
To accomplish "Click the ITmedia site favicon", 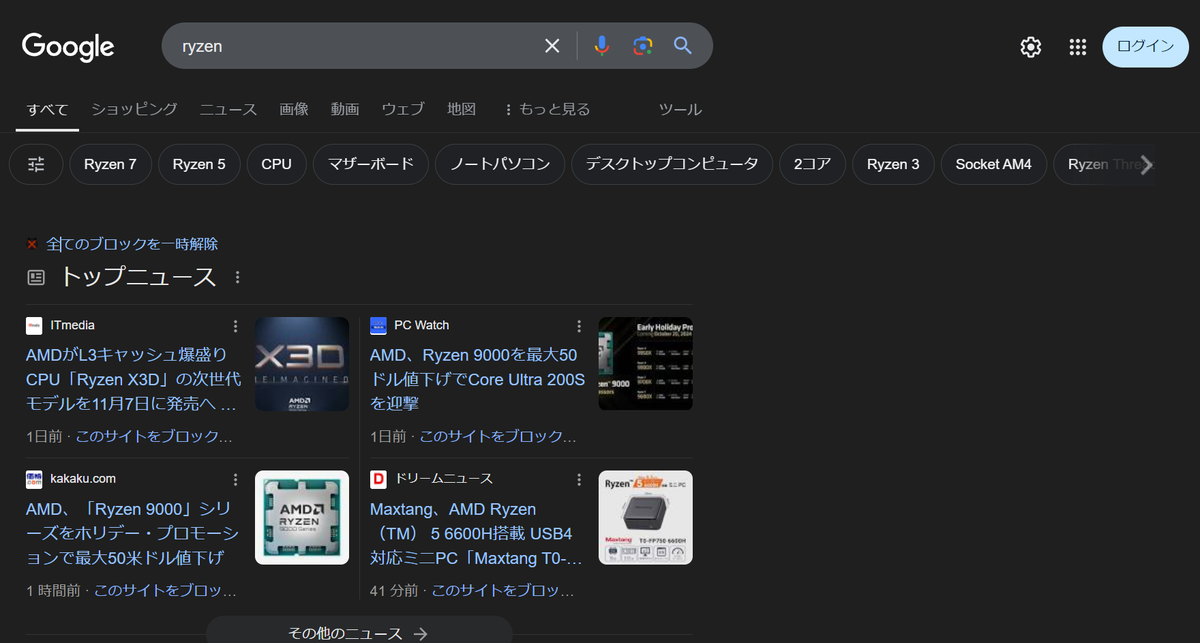I will click(x=35, y=325).
